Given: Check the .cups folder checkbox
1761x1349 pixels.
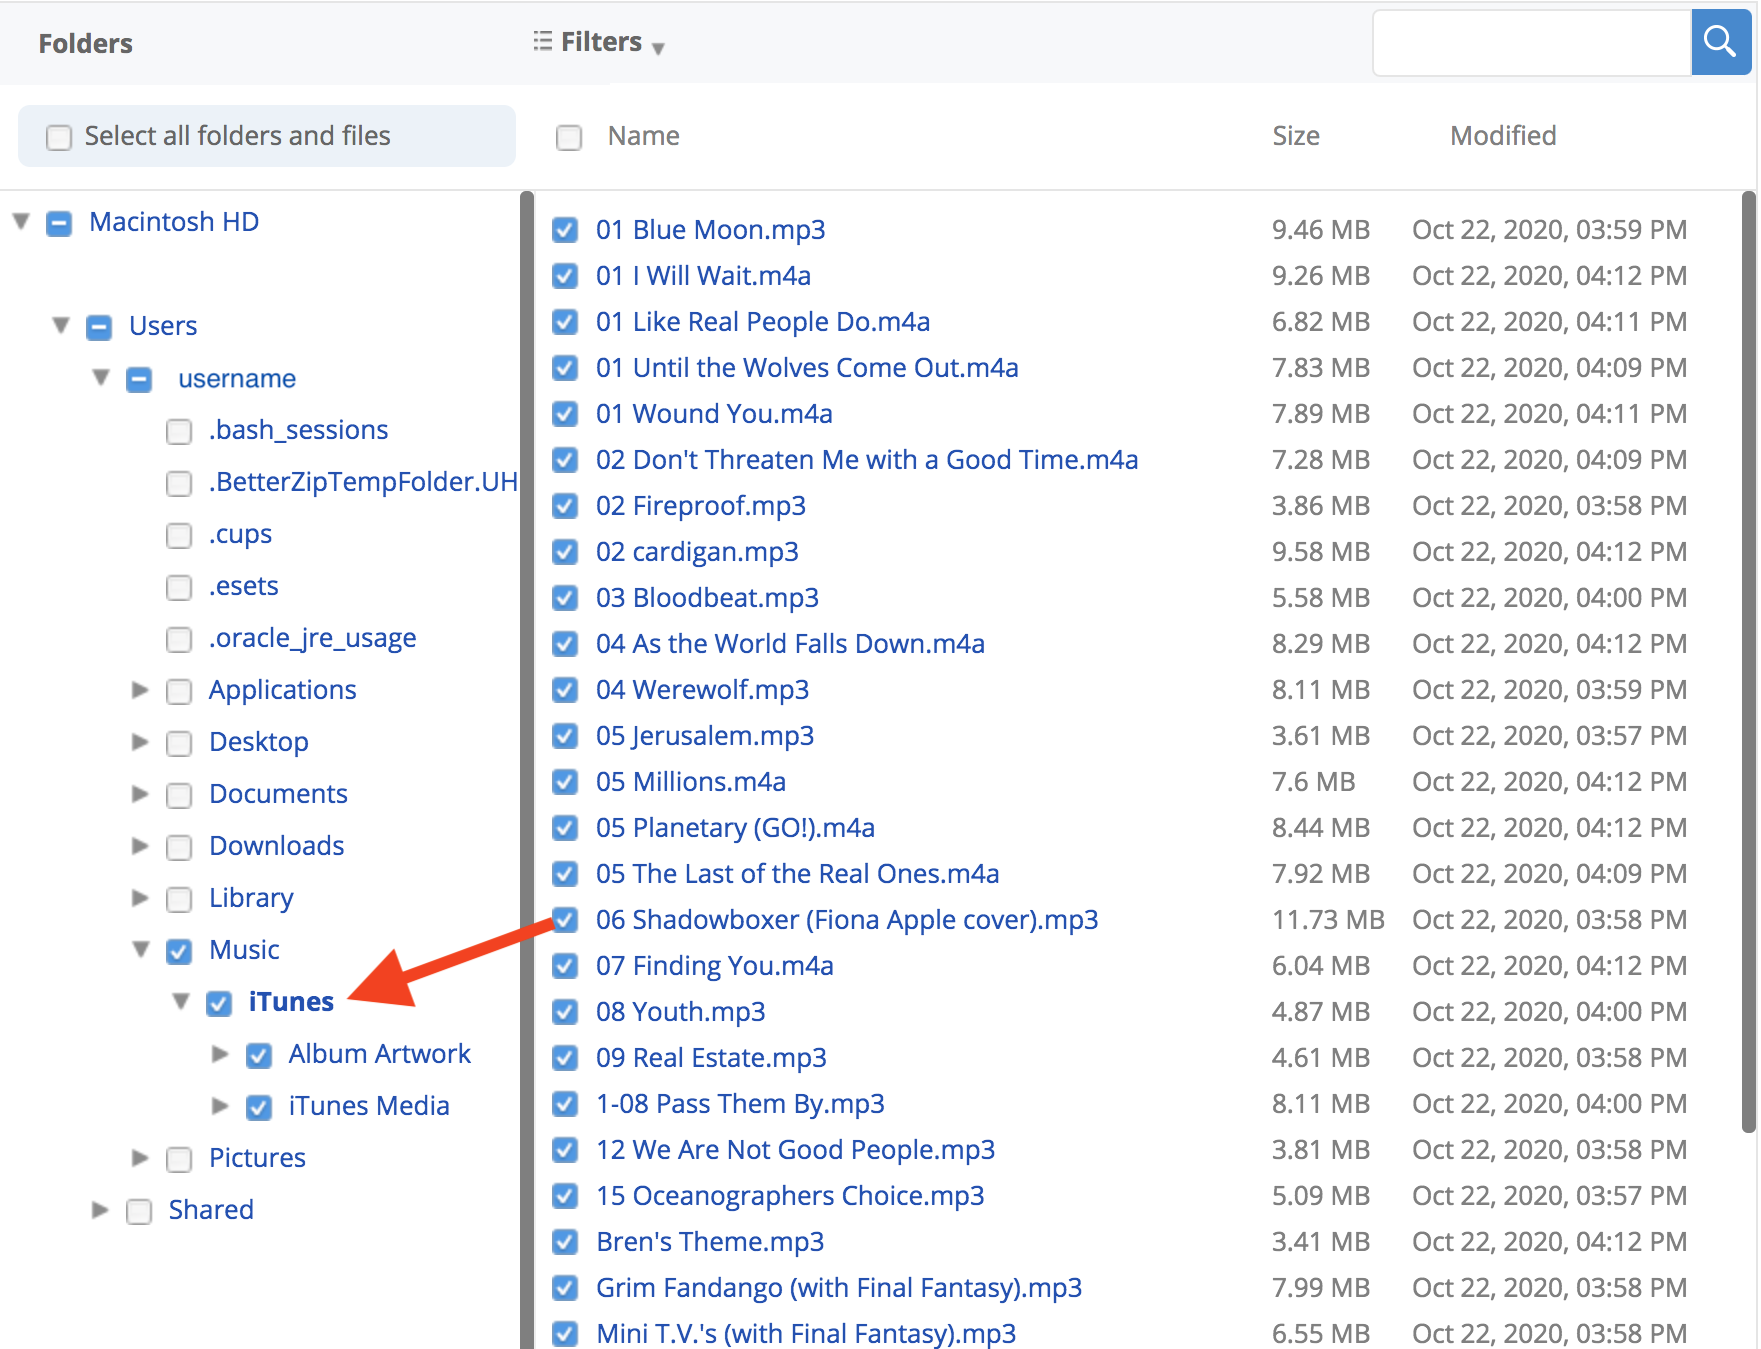Looking at the screenshot, I should pyautogui.click(x=179, y=535).
